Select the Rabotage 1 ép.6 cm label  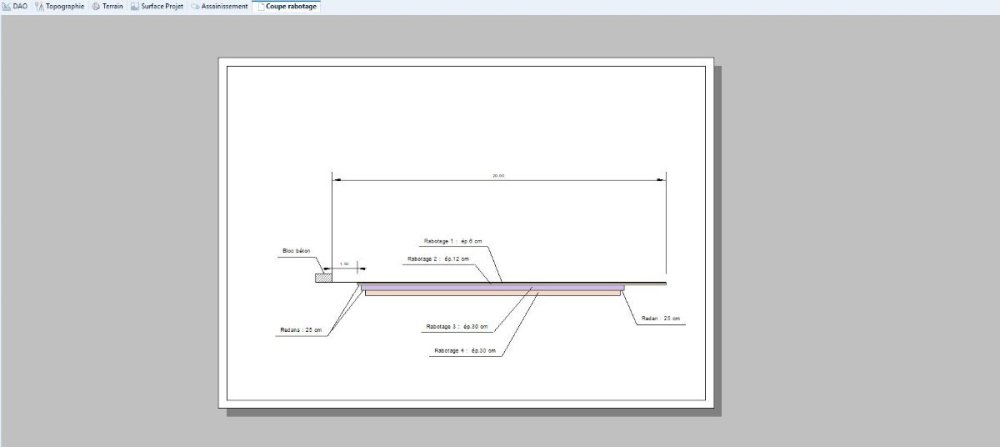point(453,241)
